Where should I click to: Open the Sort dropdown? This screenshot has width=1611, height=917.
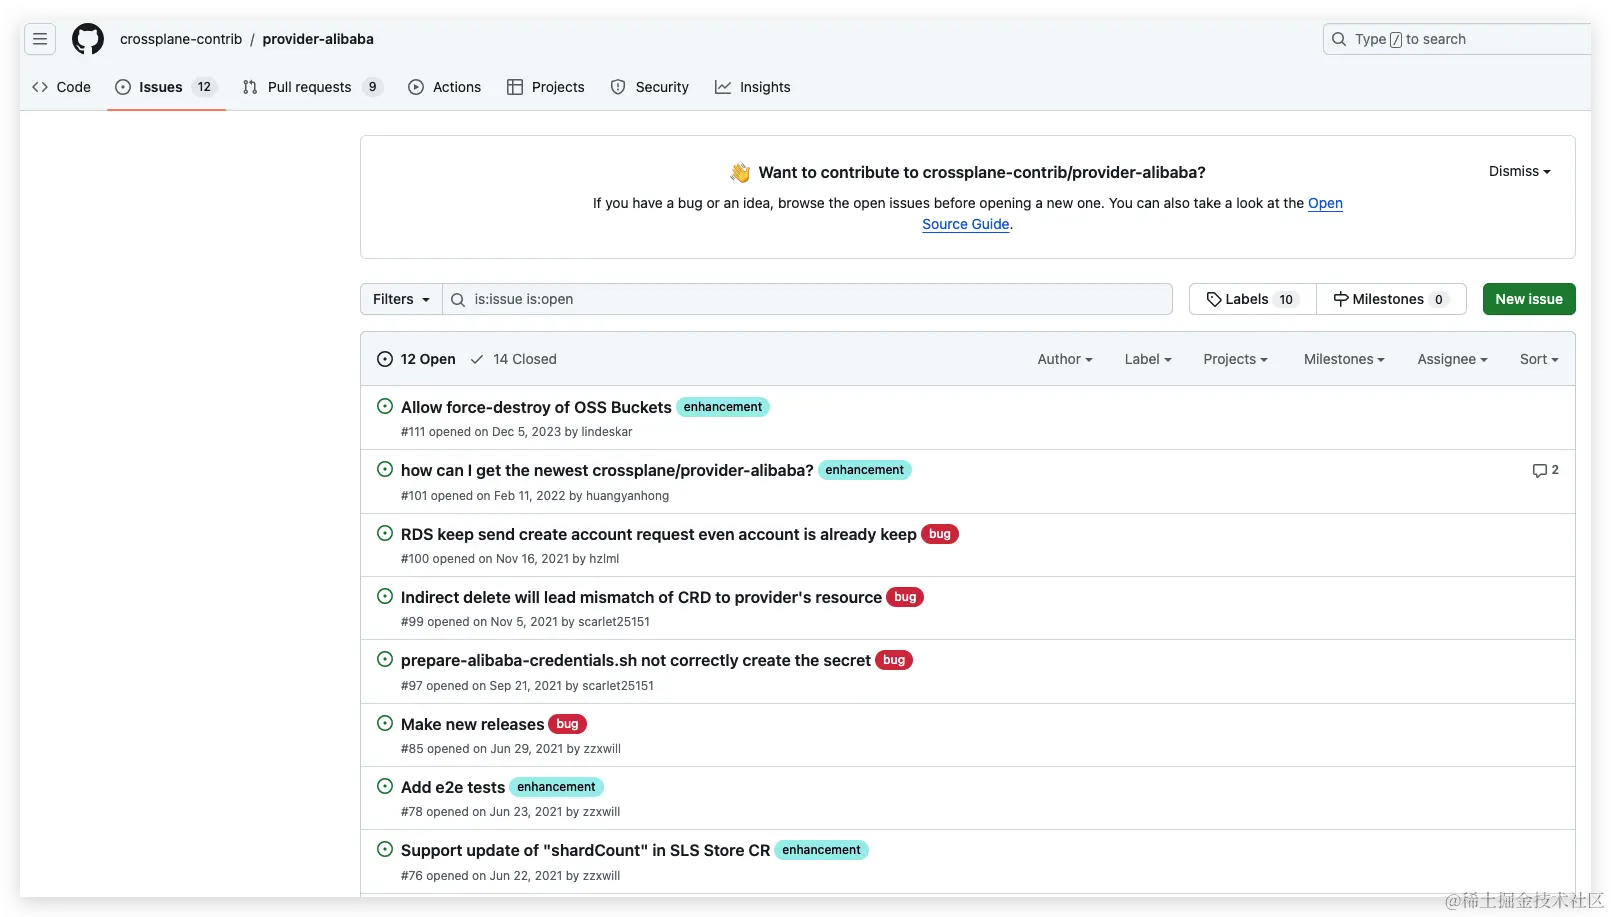(1539, 359)
